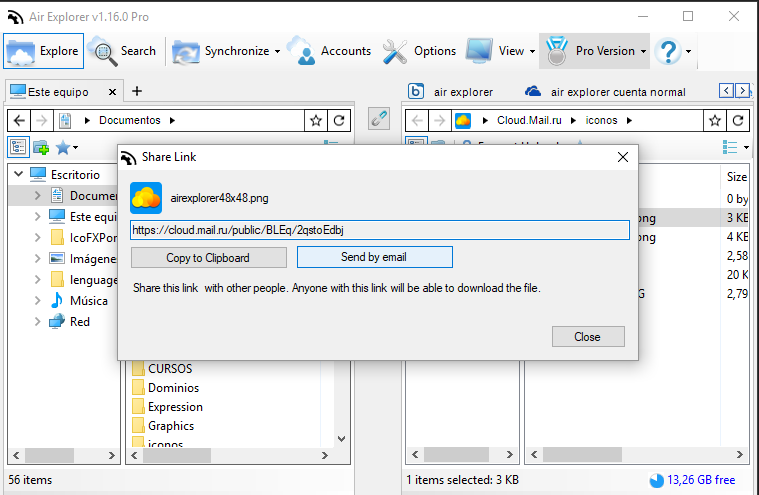This screenshot has width=759, height=495.
Task: Go forward in the right cloud pane
Action: (440, 120)
